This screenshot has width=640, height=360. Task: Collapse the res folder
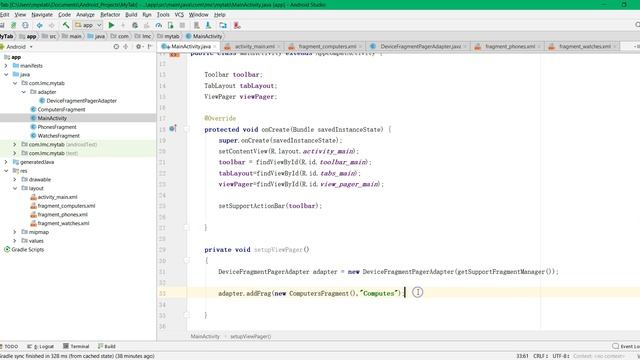[x=6, y=171]
